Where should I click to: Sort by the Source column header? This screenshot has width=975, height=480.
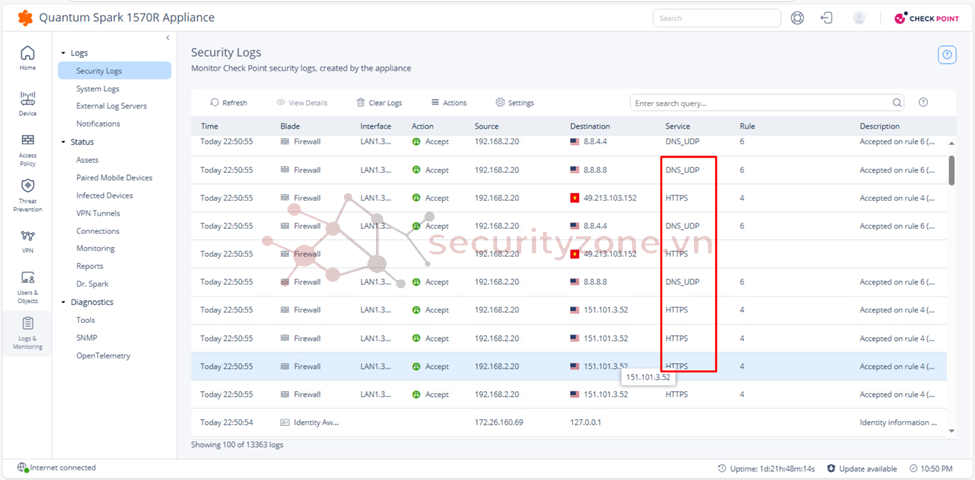[x=487, y=126]
